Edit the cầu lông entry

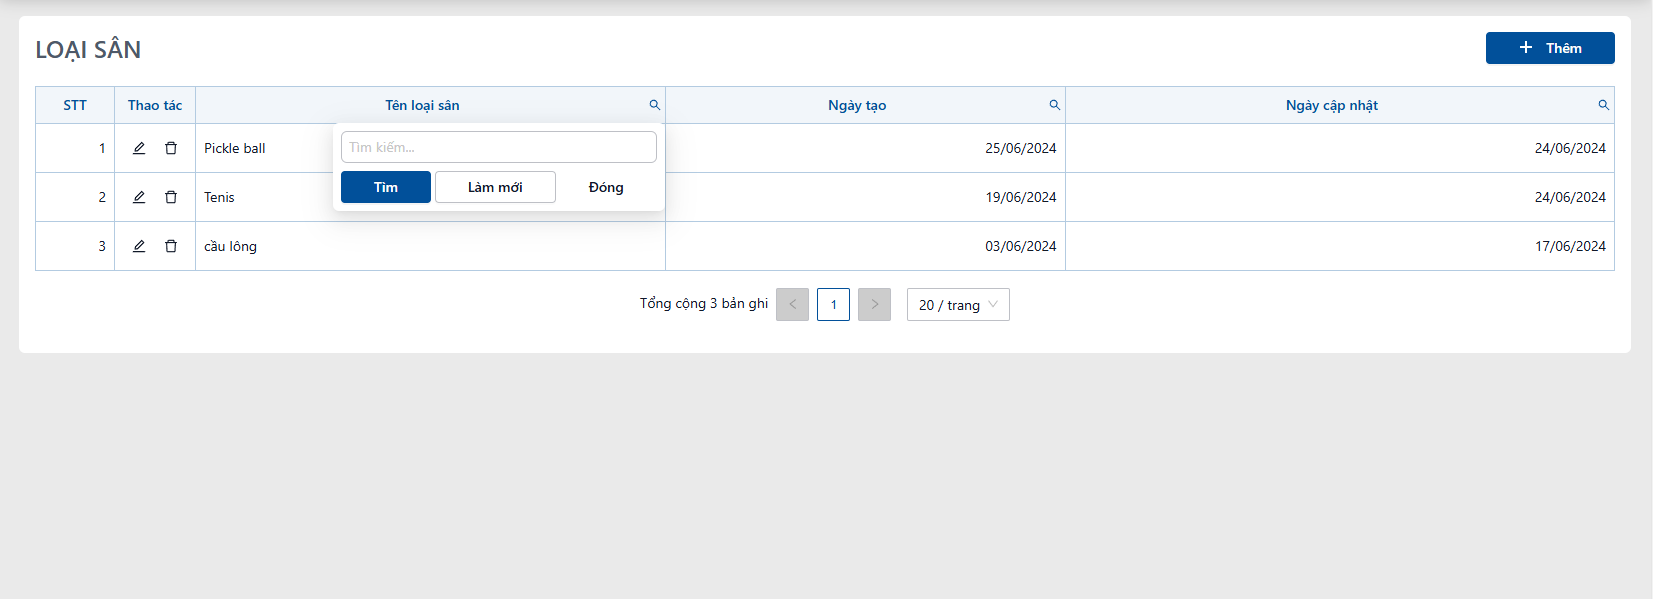[x=139, y=246]
